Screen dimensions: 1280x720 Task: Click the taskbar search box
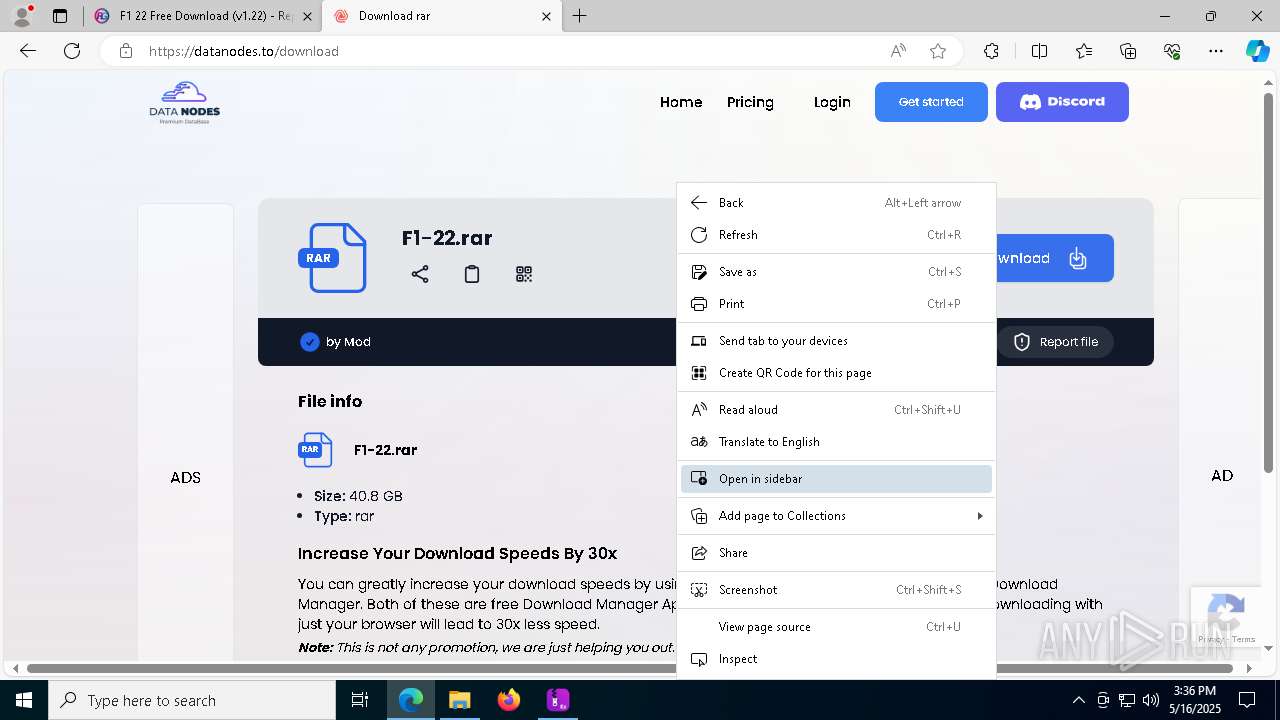coord(192,700)
